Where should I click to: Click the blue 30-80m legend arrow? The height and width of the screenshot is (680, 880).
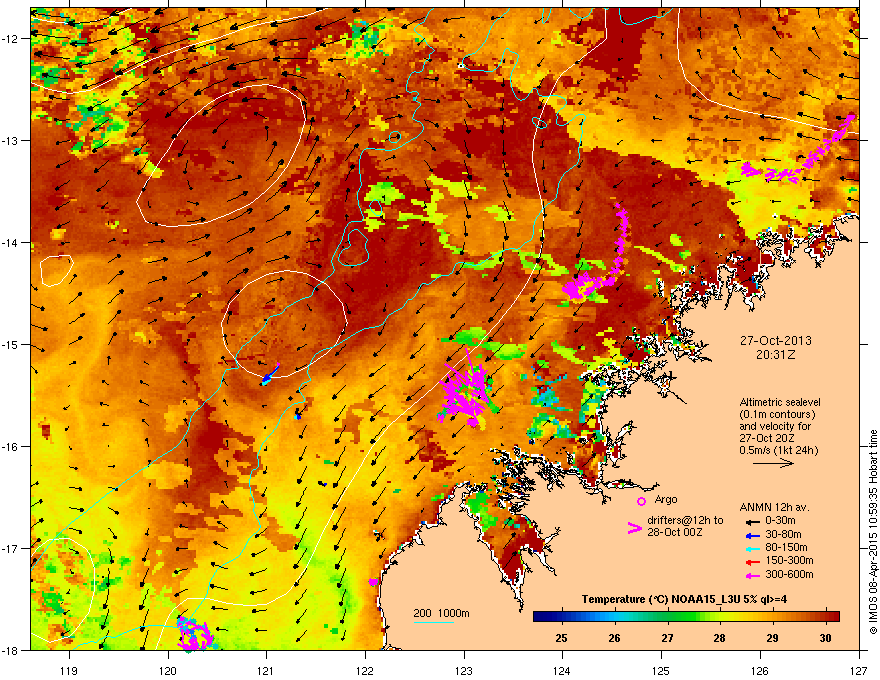point(752,535)
